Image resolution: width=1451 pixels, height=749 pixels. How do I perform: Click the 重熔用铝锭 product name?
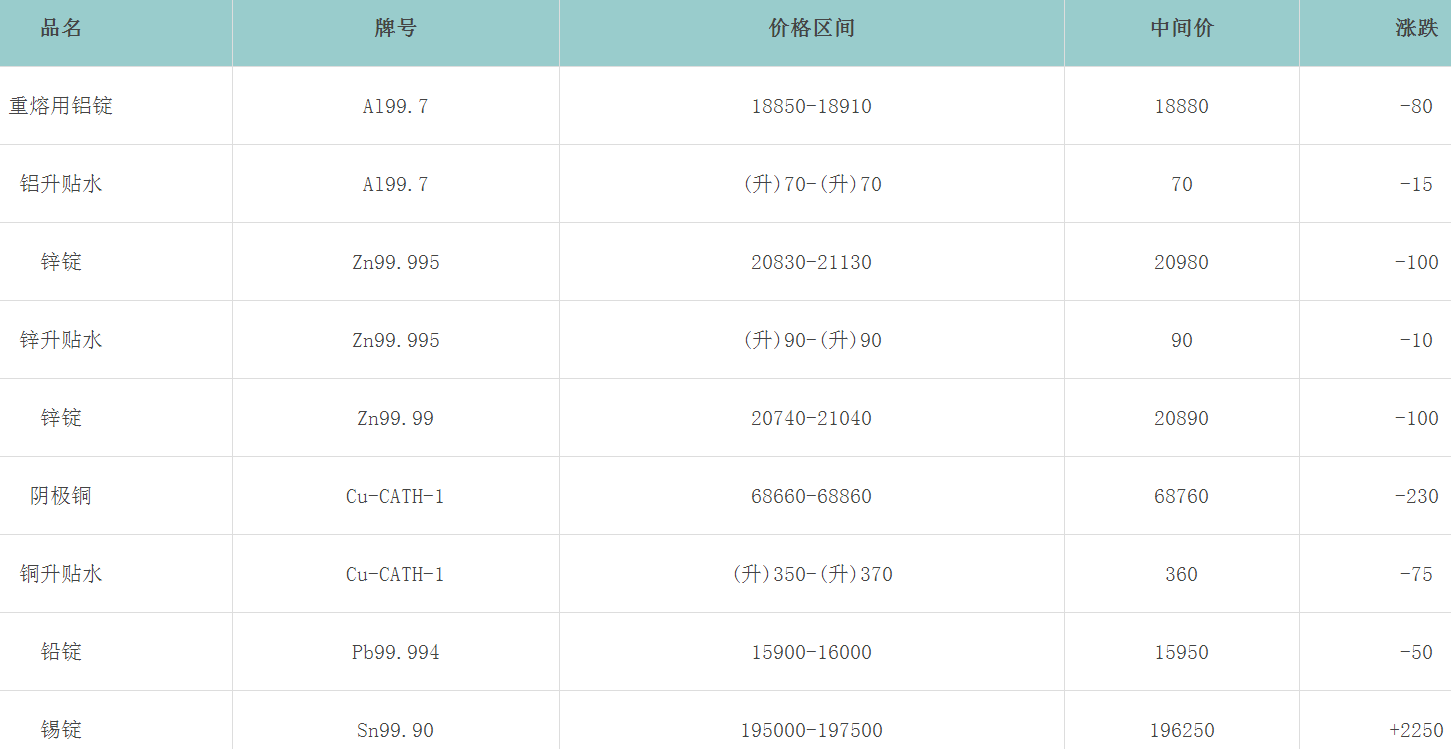coord(61,106)
